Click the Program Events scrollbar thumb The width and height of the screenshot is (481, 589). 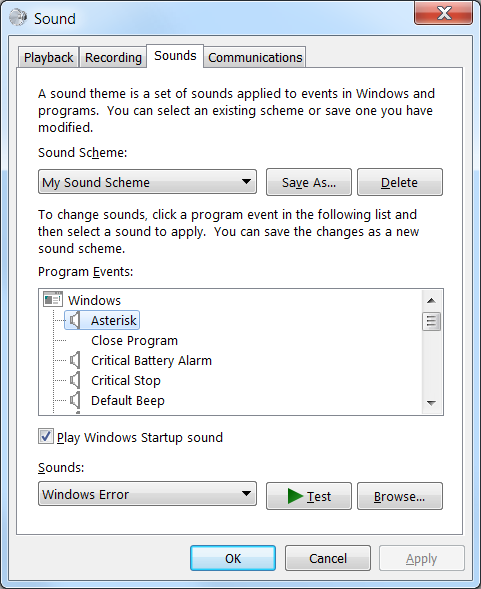coord(431,321)
